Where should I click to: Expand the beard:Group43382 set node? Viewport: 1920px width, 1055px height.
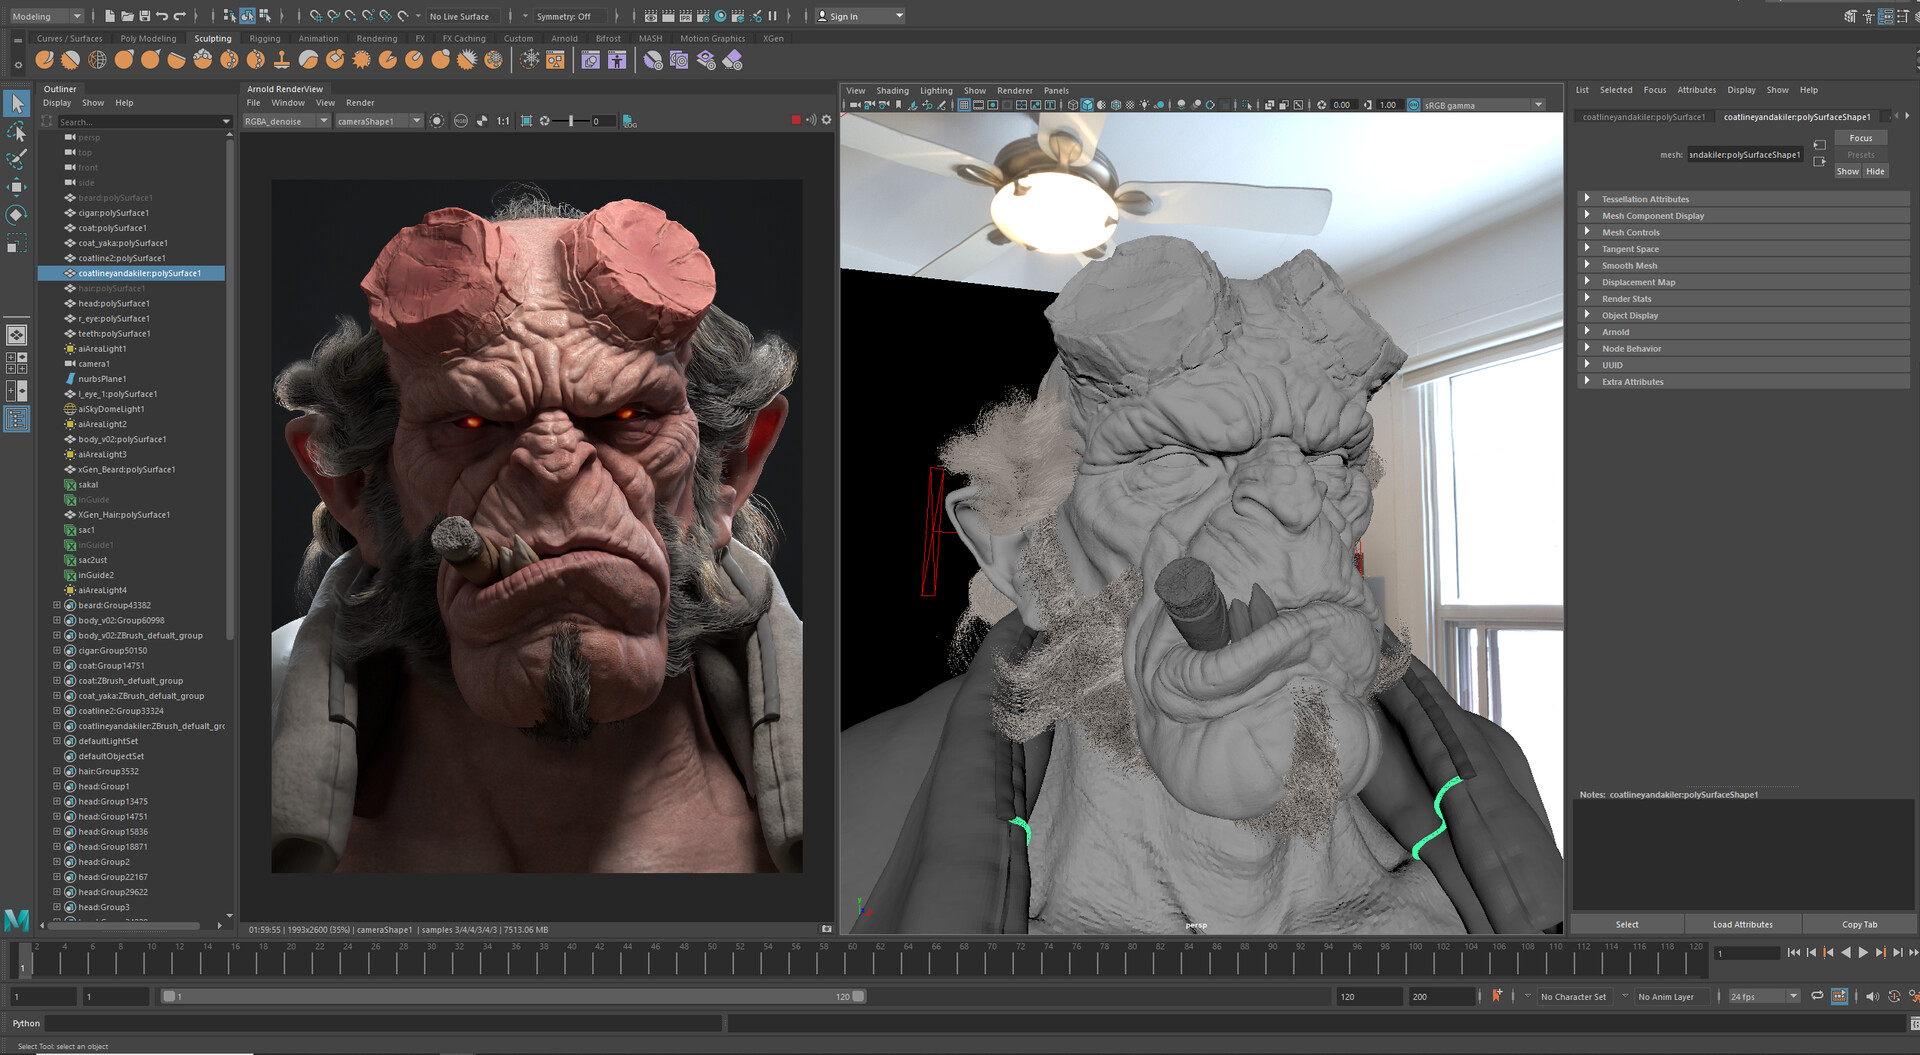pyautogui.click(x=57, y=605)
